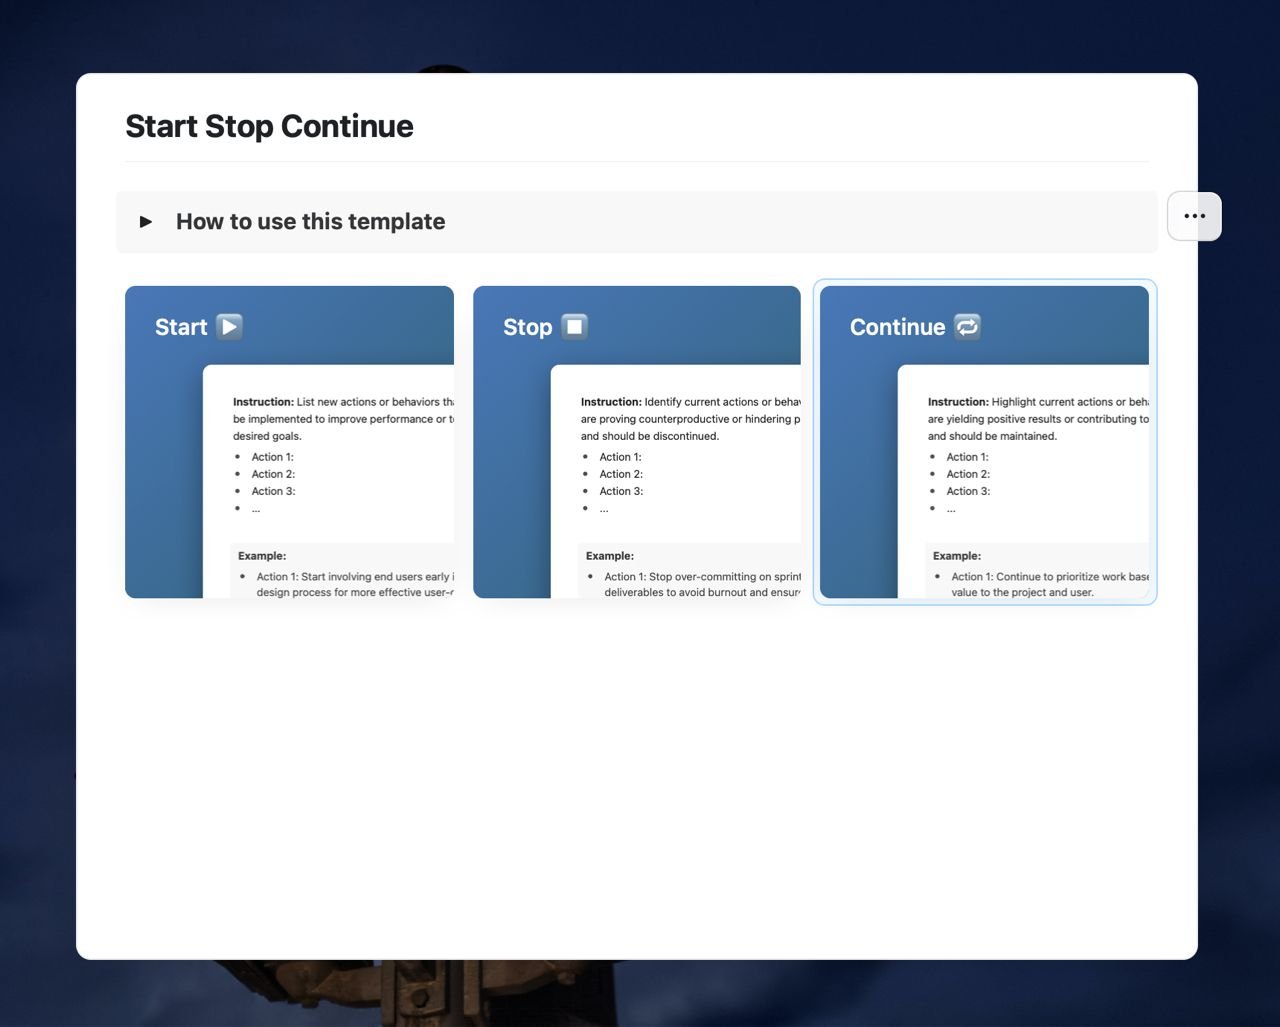Click the Continue heading text

[x=895, y=326]
